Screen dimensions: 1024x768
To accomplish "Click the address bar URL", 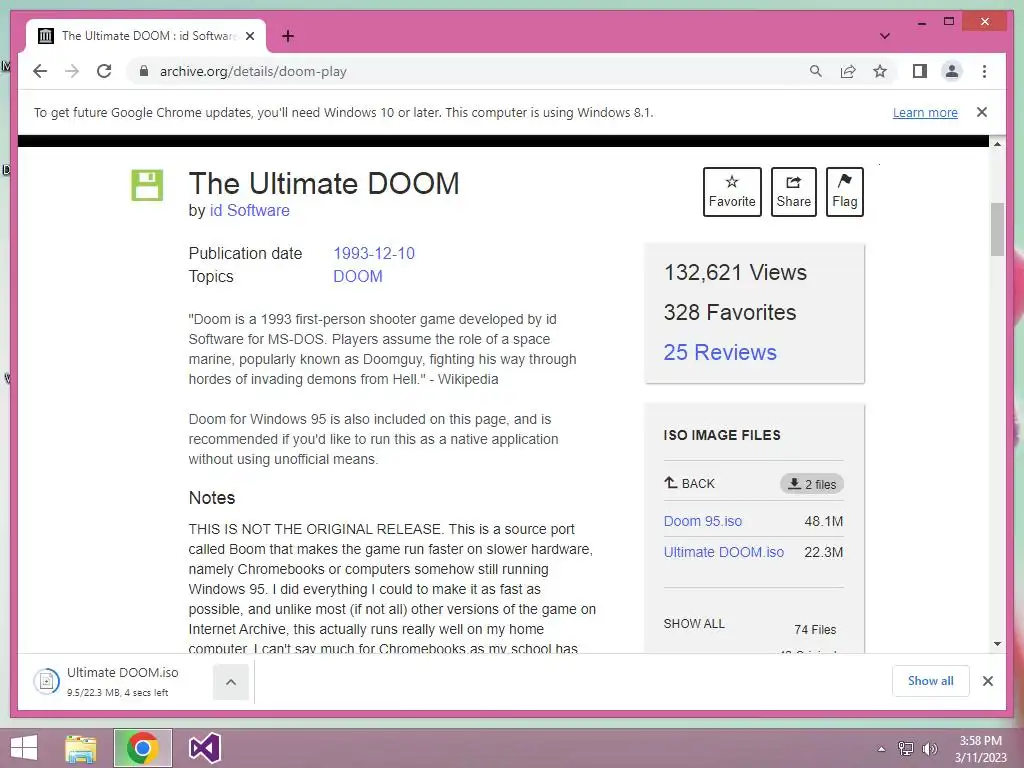I will (253, 71).
